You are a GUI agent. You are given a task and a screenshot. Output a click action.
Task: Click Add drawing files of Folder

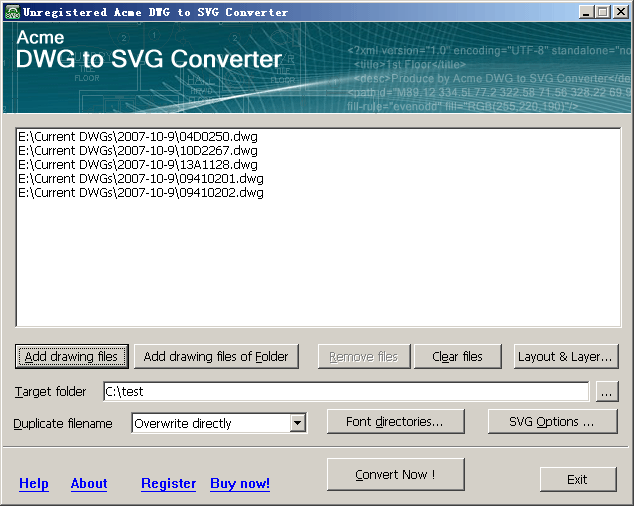[x=216, y=356]
